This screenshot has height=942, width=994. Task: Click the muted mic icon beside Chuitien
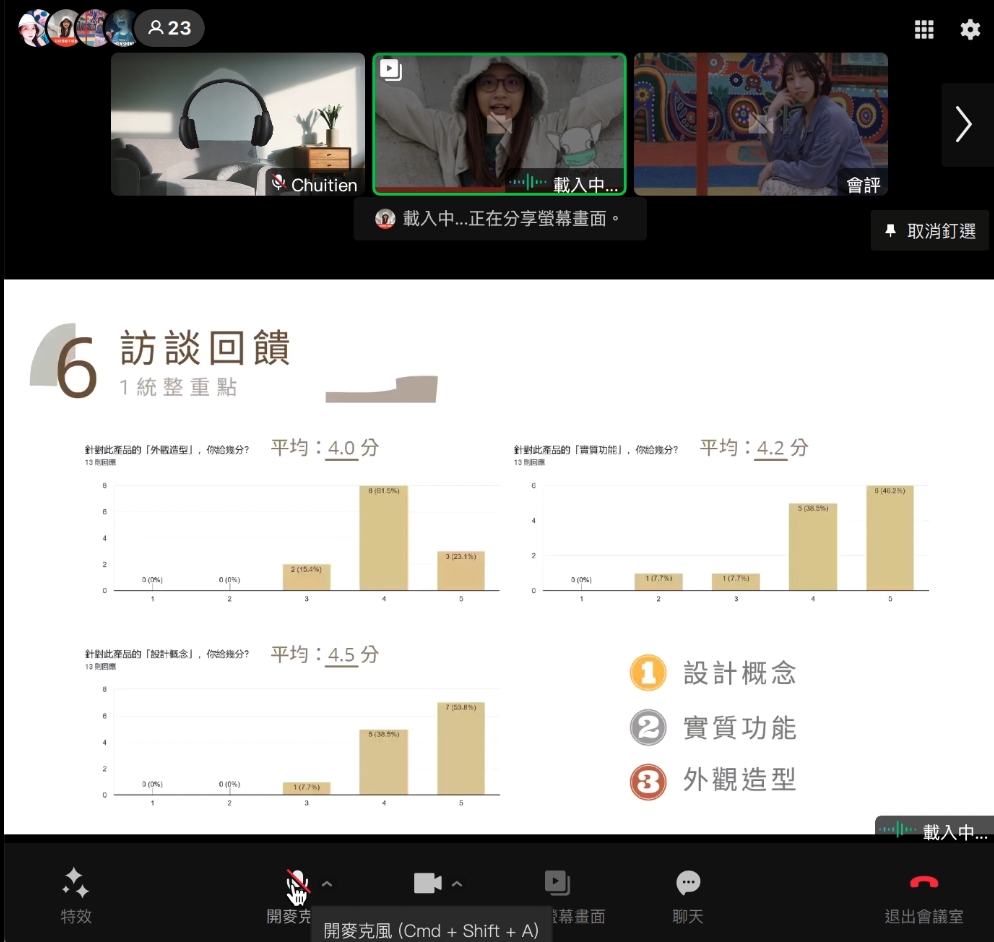(279, 183)
